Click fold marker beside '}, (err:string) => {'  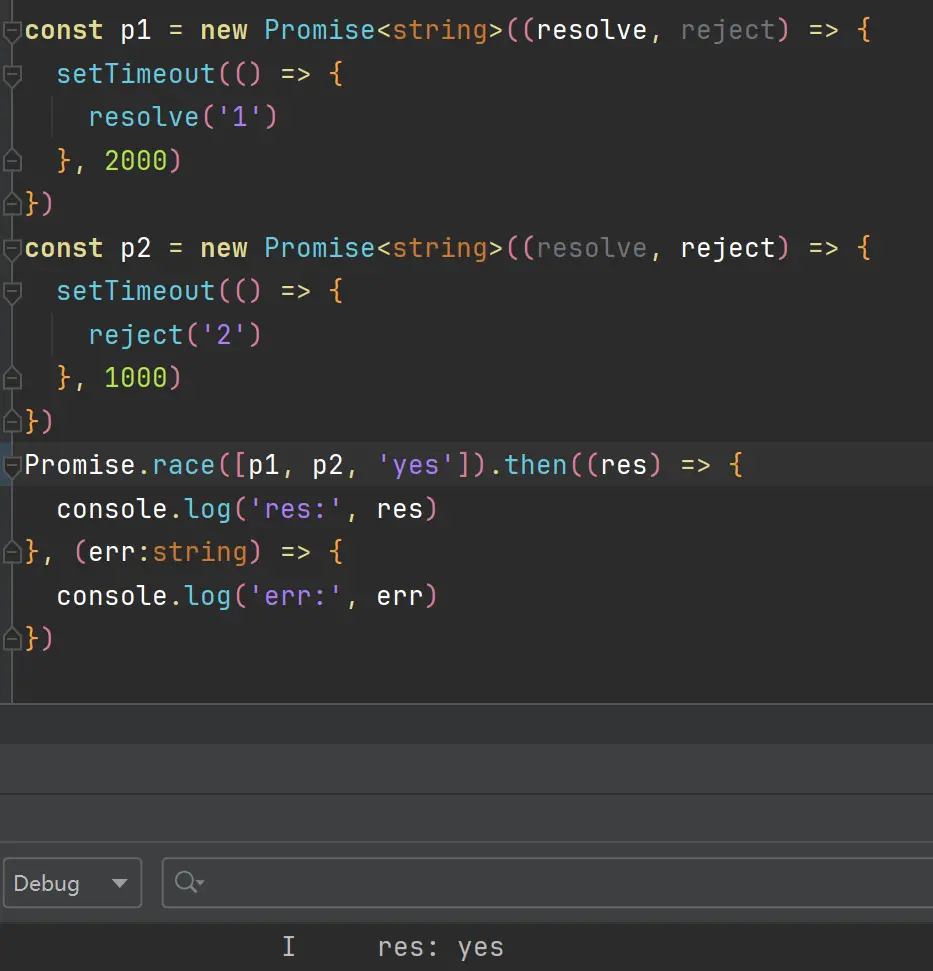click(11, 552)
